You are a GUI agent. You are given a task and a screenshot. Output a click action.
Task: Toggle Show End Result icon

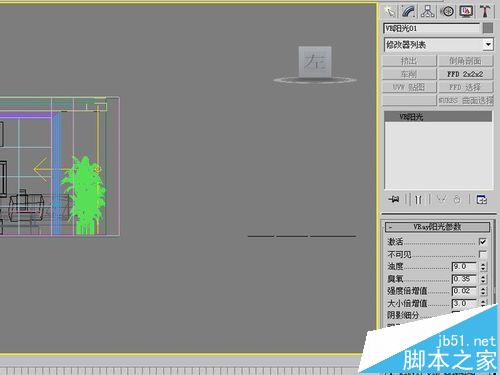pos(418,199)
